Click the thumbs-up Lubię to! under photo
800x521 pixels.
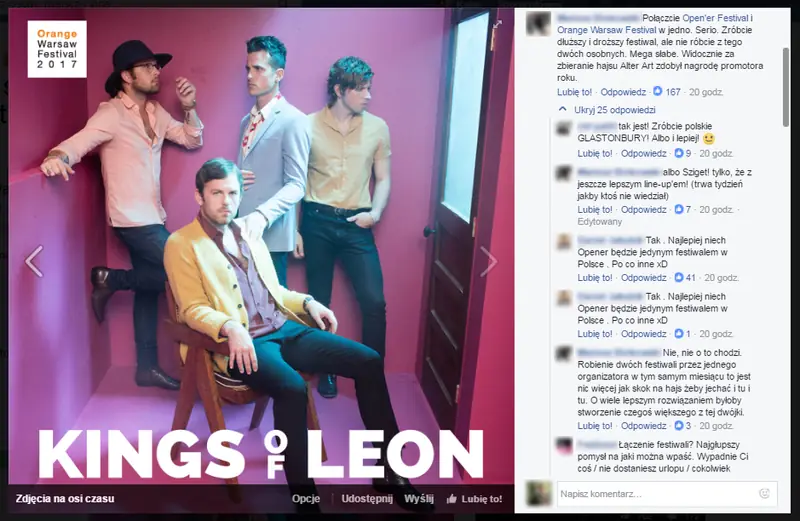coord(474,499)
